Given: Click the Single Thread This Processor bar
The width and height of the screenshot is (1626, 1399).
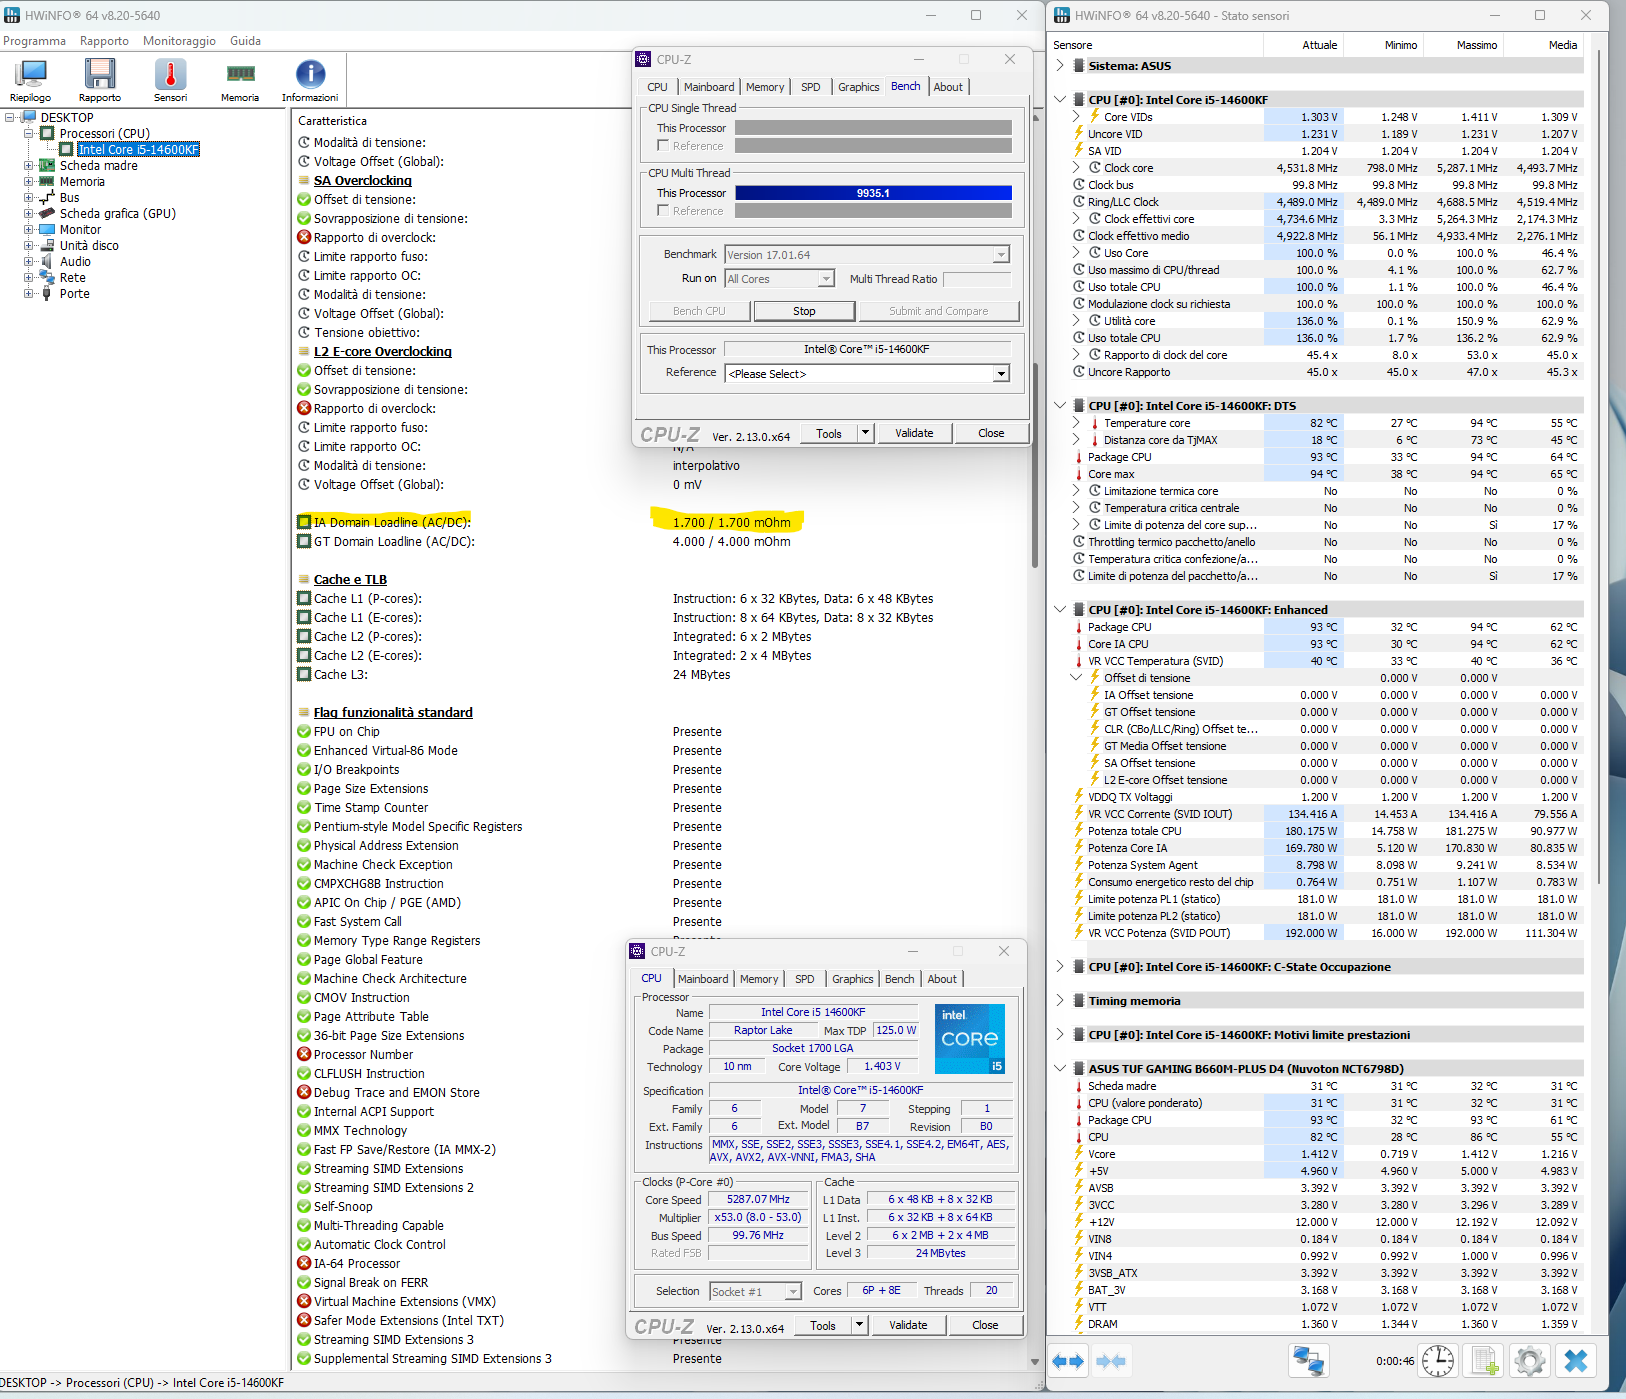Looking at the screenshot, I should click(x=873, y=128).
